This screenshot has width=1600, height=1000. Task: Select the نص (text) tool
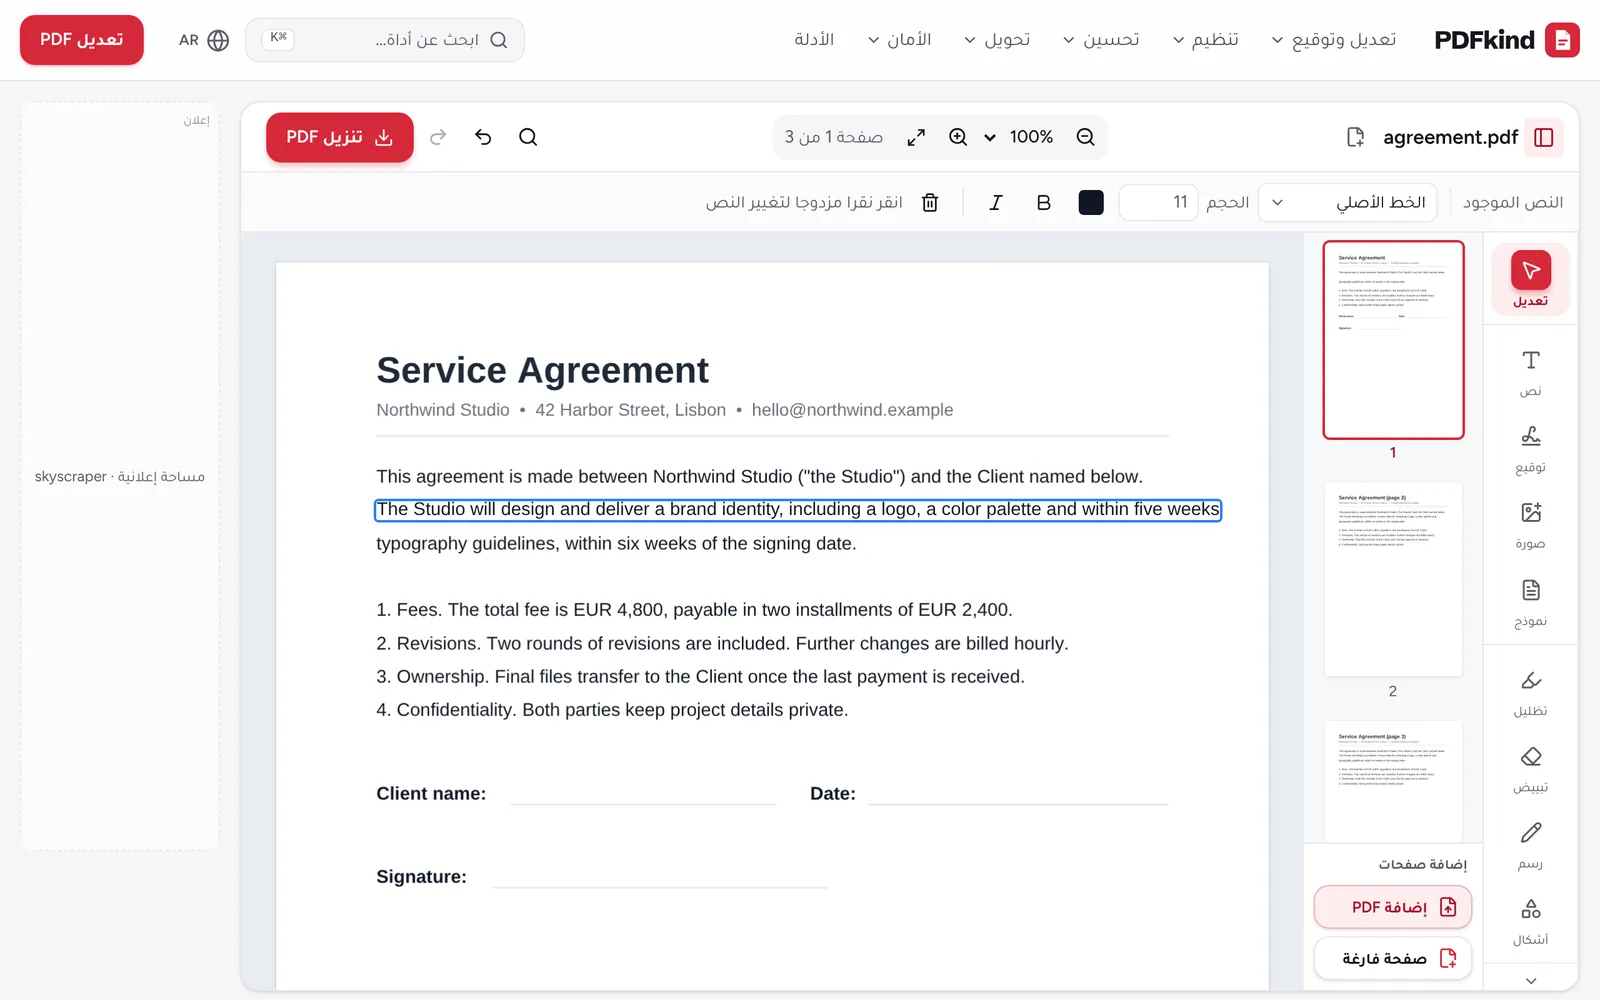[1530, 373]
